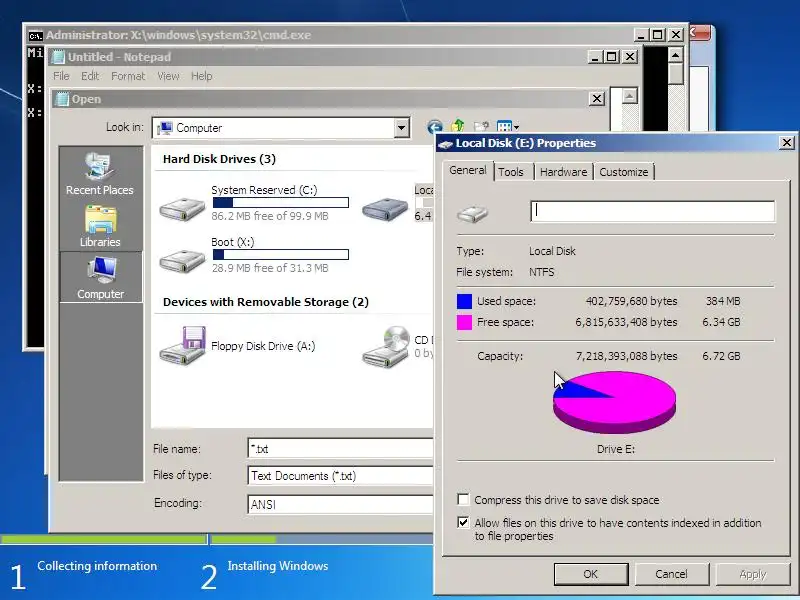Close the Local Disk (E:) Properties dialog

(x=787, y=143)
